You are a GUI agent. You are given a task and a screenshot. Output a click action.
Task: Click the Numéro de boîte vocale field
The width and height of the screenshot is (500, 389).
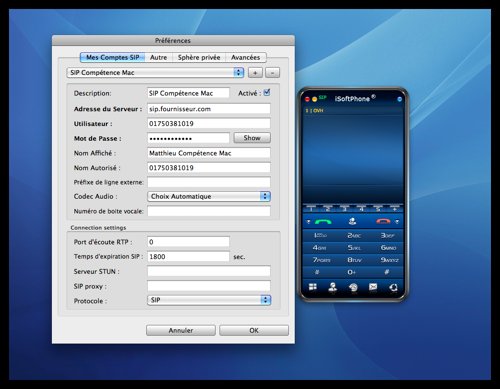coord(209,211)
